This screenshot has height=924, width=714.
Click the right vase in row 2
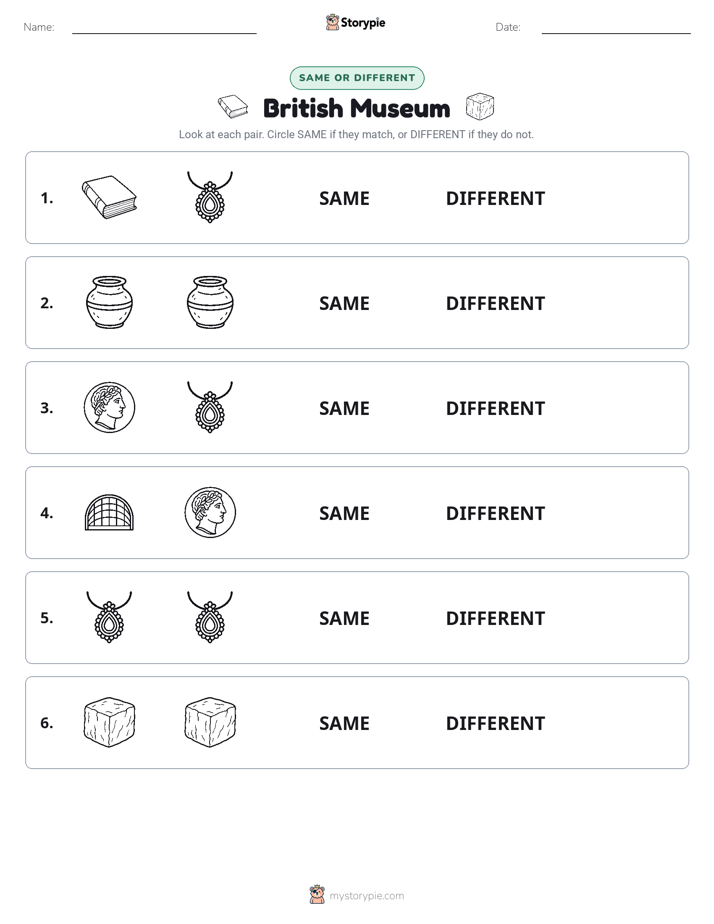(x=210, y=302)
